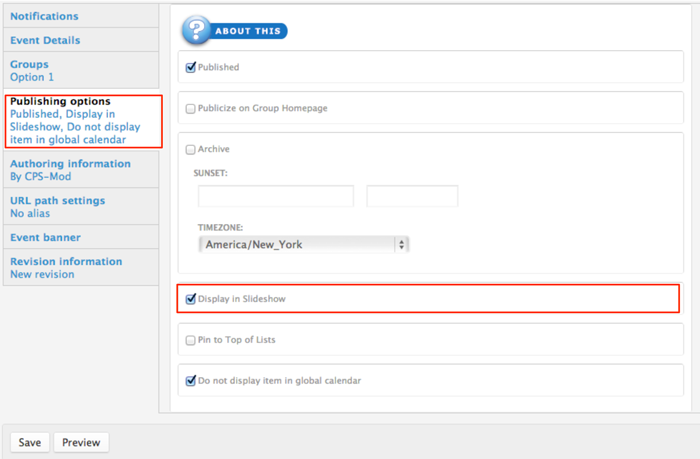Click the first Sunset date field

coord(276,196)
